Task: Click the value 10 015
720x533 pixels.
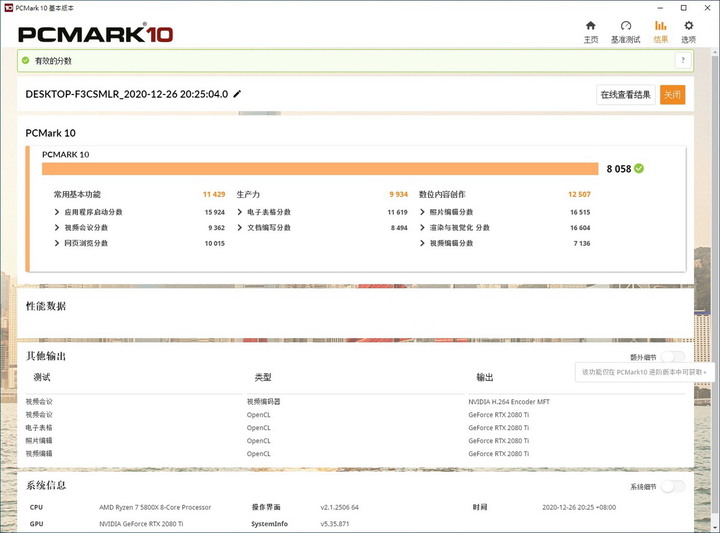Action: 215,243
